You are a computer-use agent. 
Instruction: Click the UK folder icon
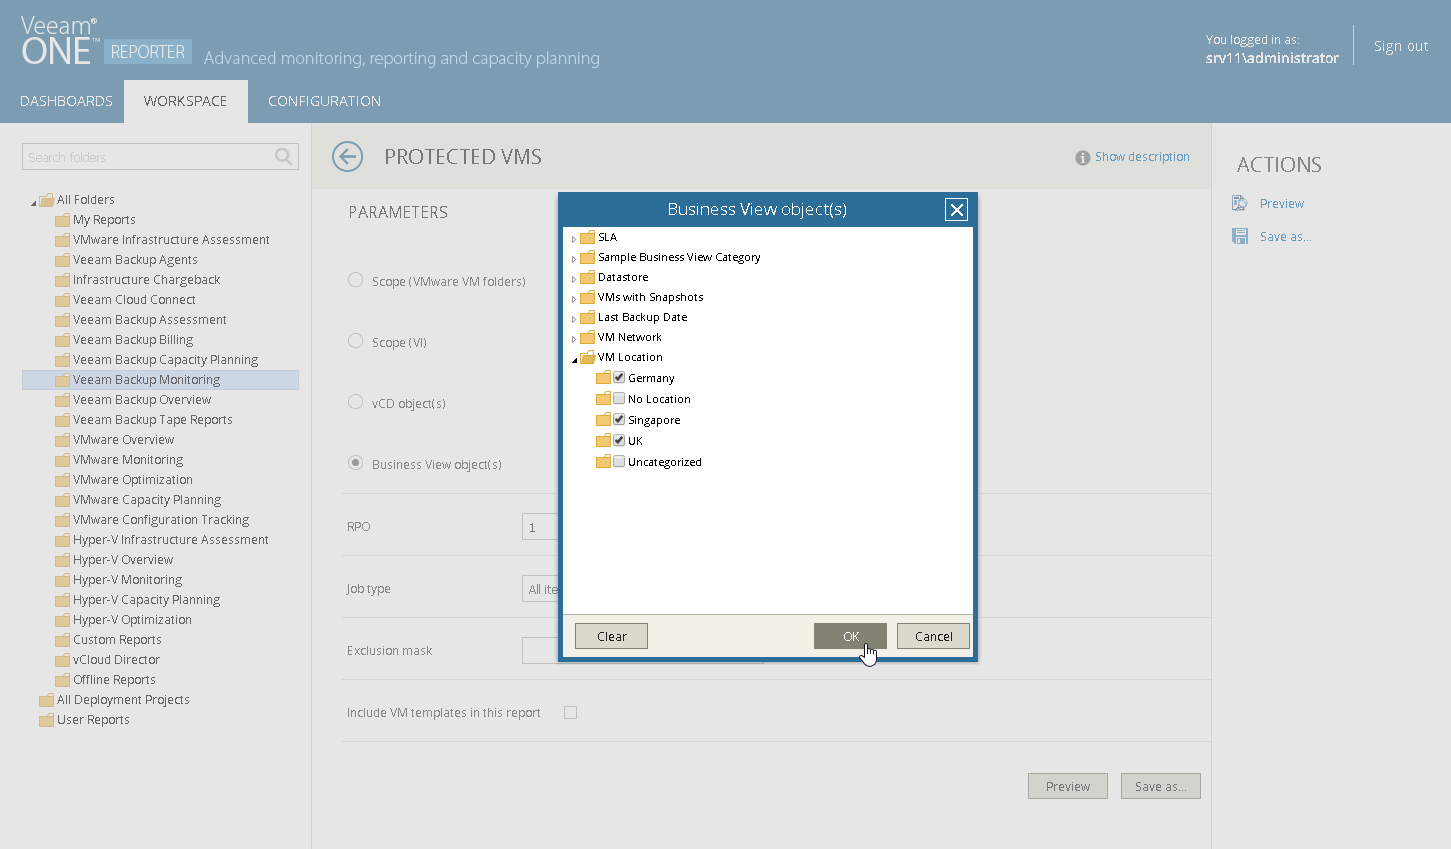tap(603, 441)
